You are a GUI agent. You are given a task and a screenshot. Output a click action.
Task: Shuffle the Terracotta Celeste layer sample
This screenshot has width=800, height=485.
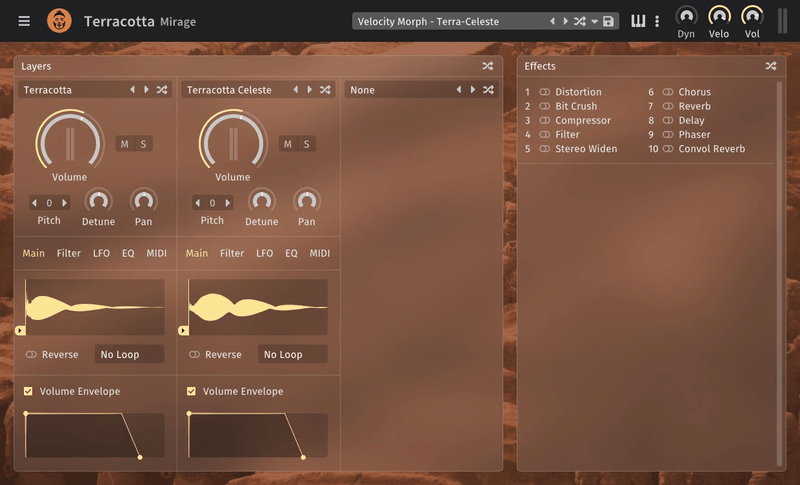(325, 90)
